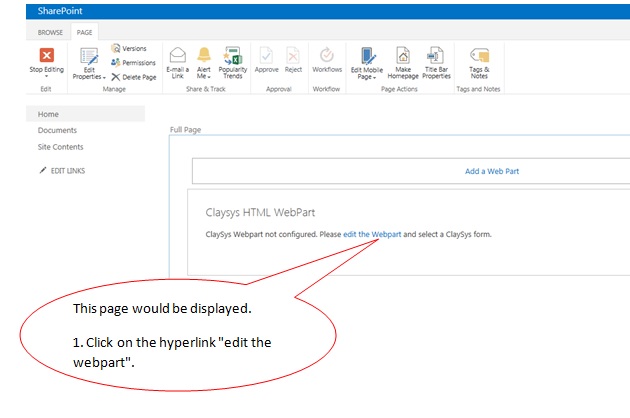Expand the Edit Properties dropdown arrow
The width and height of the screenshot is (630, 418).
104,77
